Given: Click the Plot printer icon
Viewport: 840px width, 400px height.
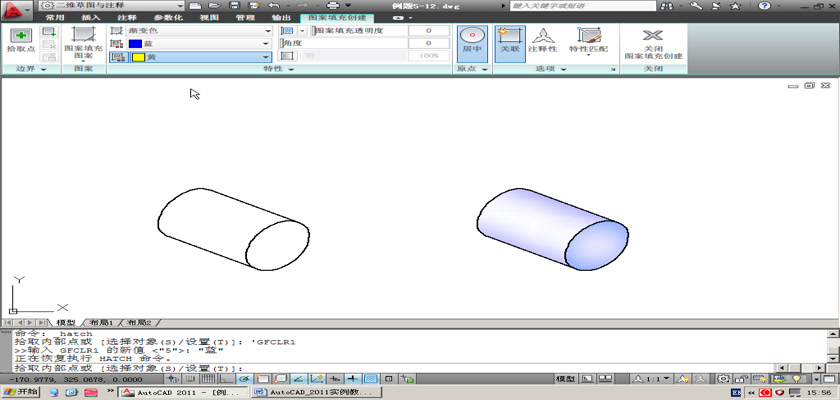Looking at the screenshot, I should (333, 5).
